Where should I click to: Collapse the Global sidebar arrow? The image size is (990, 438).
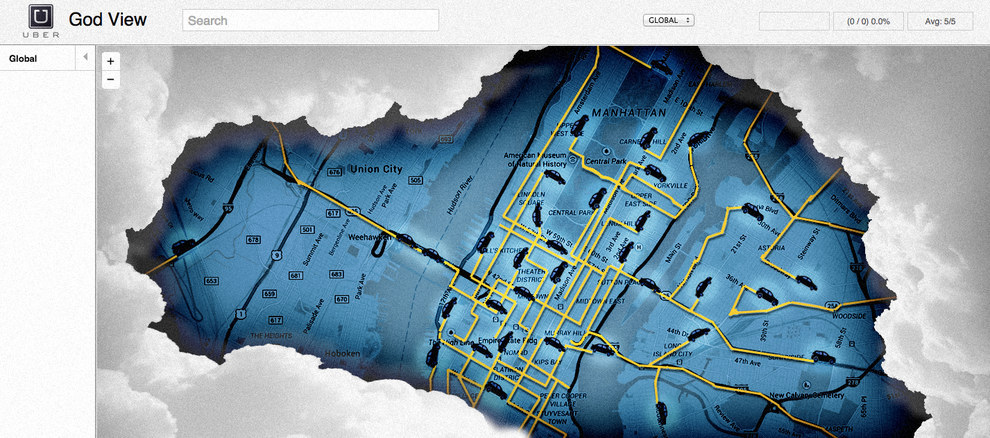click(x=85, y=58)
